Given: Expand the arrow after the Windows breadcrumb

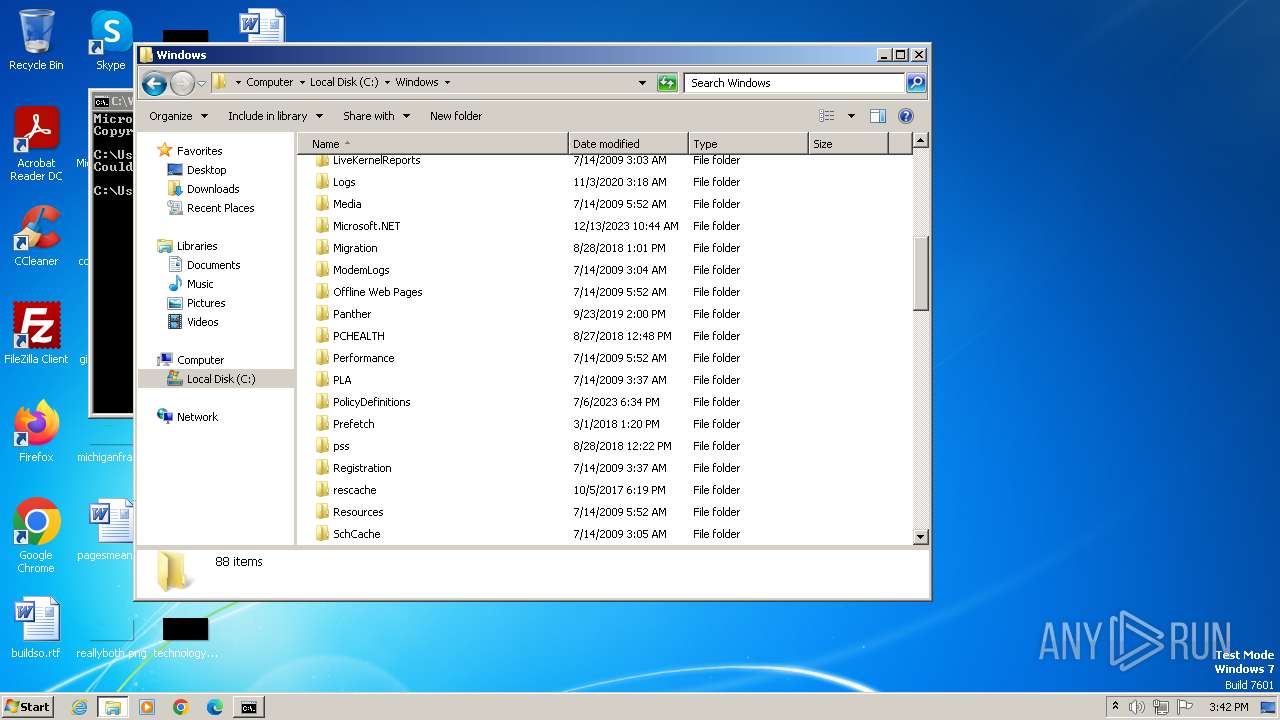Looking at the screenshot, I should pos(447,83).
